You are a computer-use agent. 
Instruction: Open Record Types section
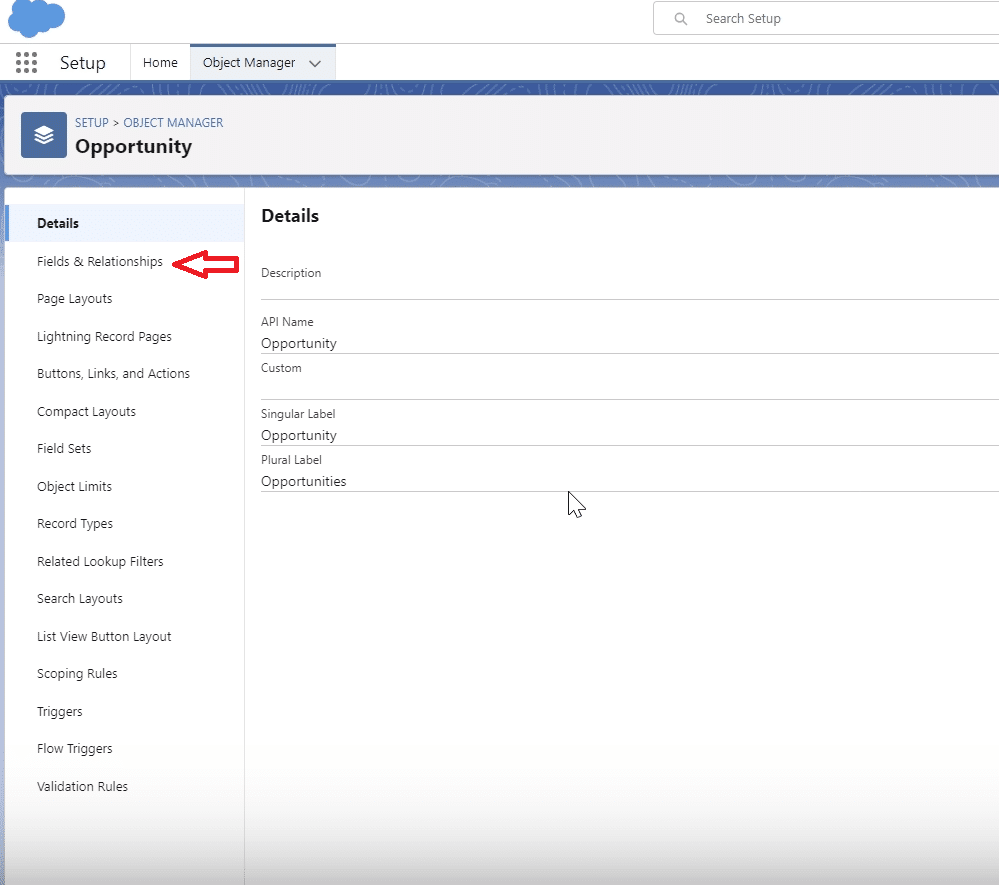pyautogui.click(x=75, y=524)
